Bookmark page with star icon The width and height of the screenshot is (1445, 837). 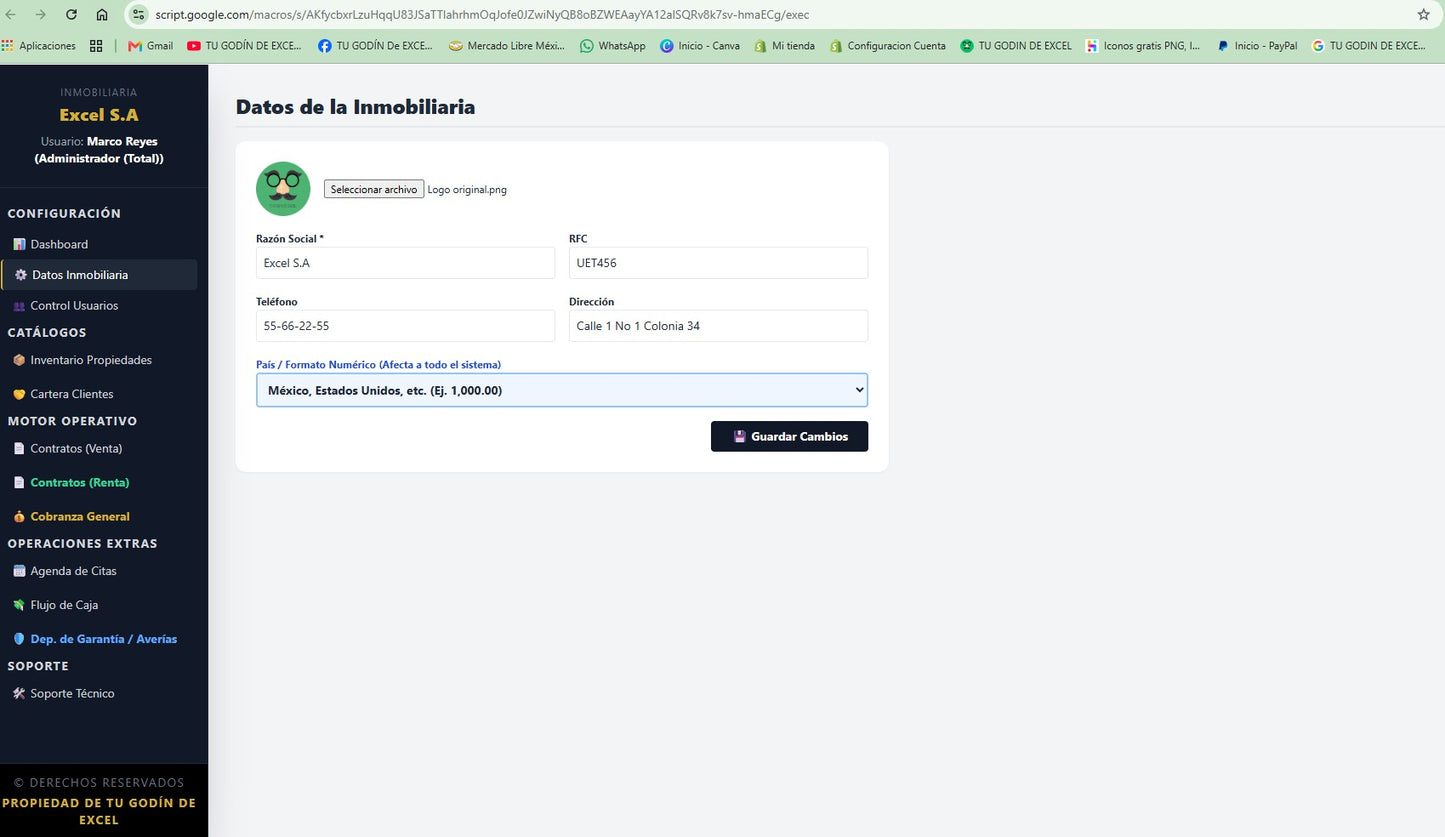(1423, 15)
